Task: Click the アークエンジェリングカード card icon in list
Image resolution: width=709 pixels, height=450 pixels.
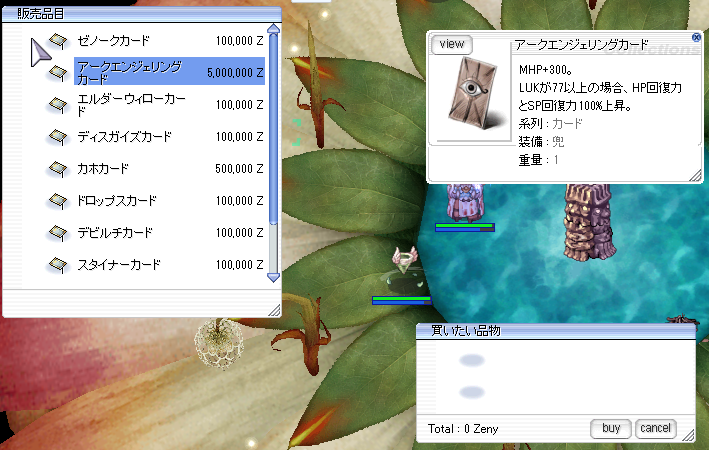Action: [59, 73]
